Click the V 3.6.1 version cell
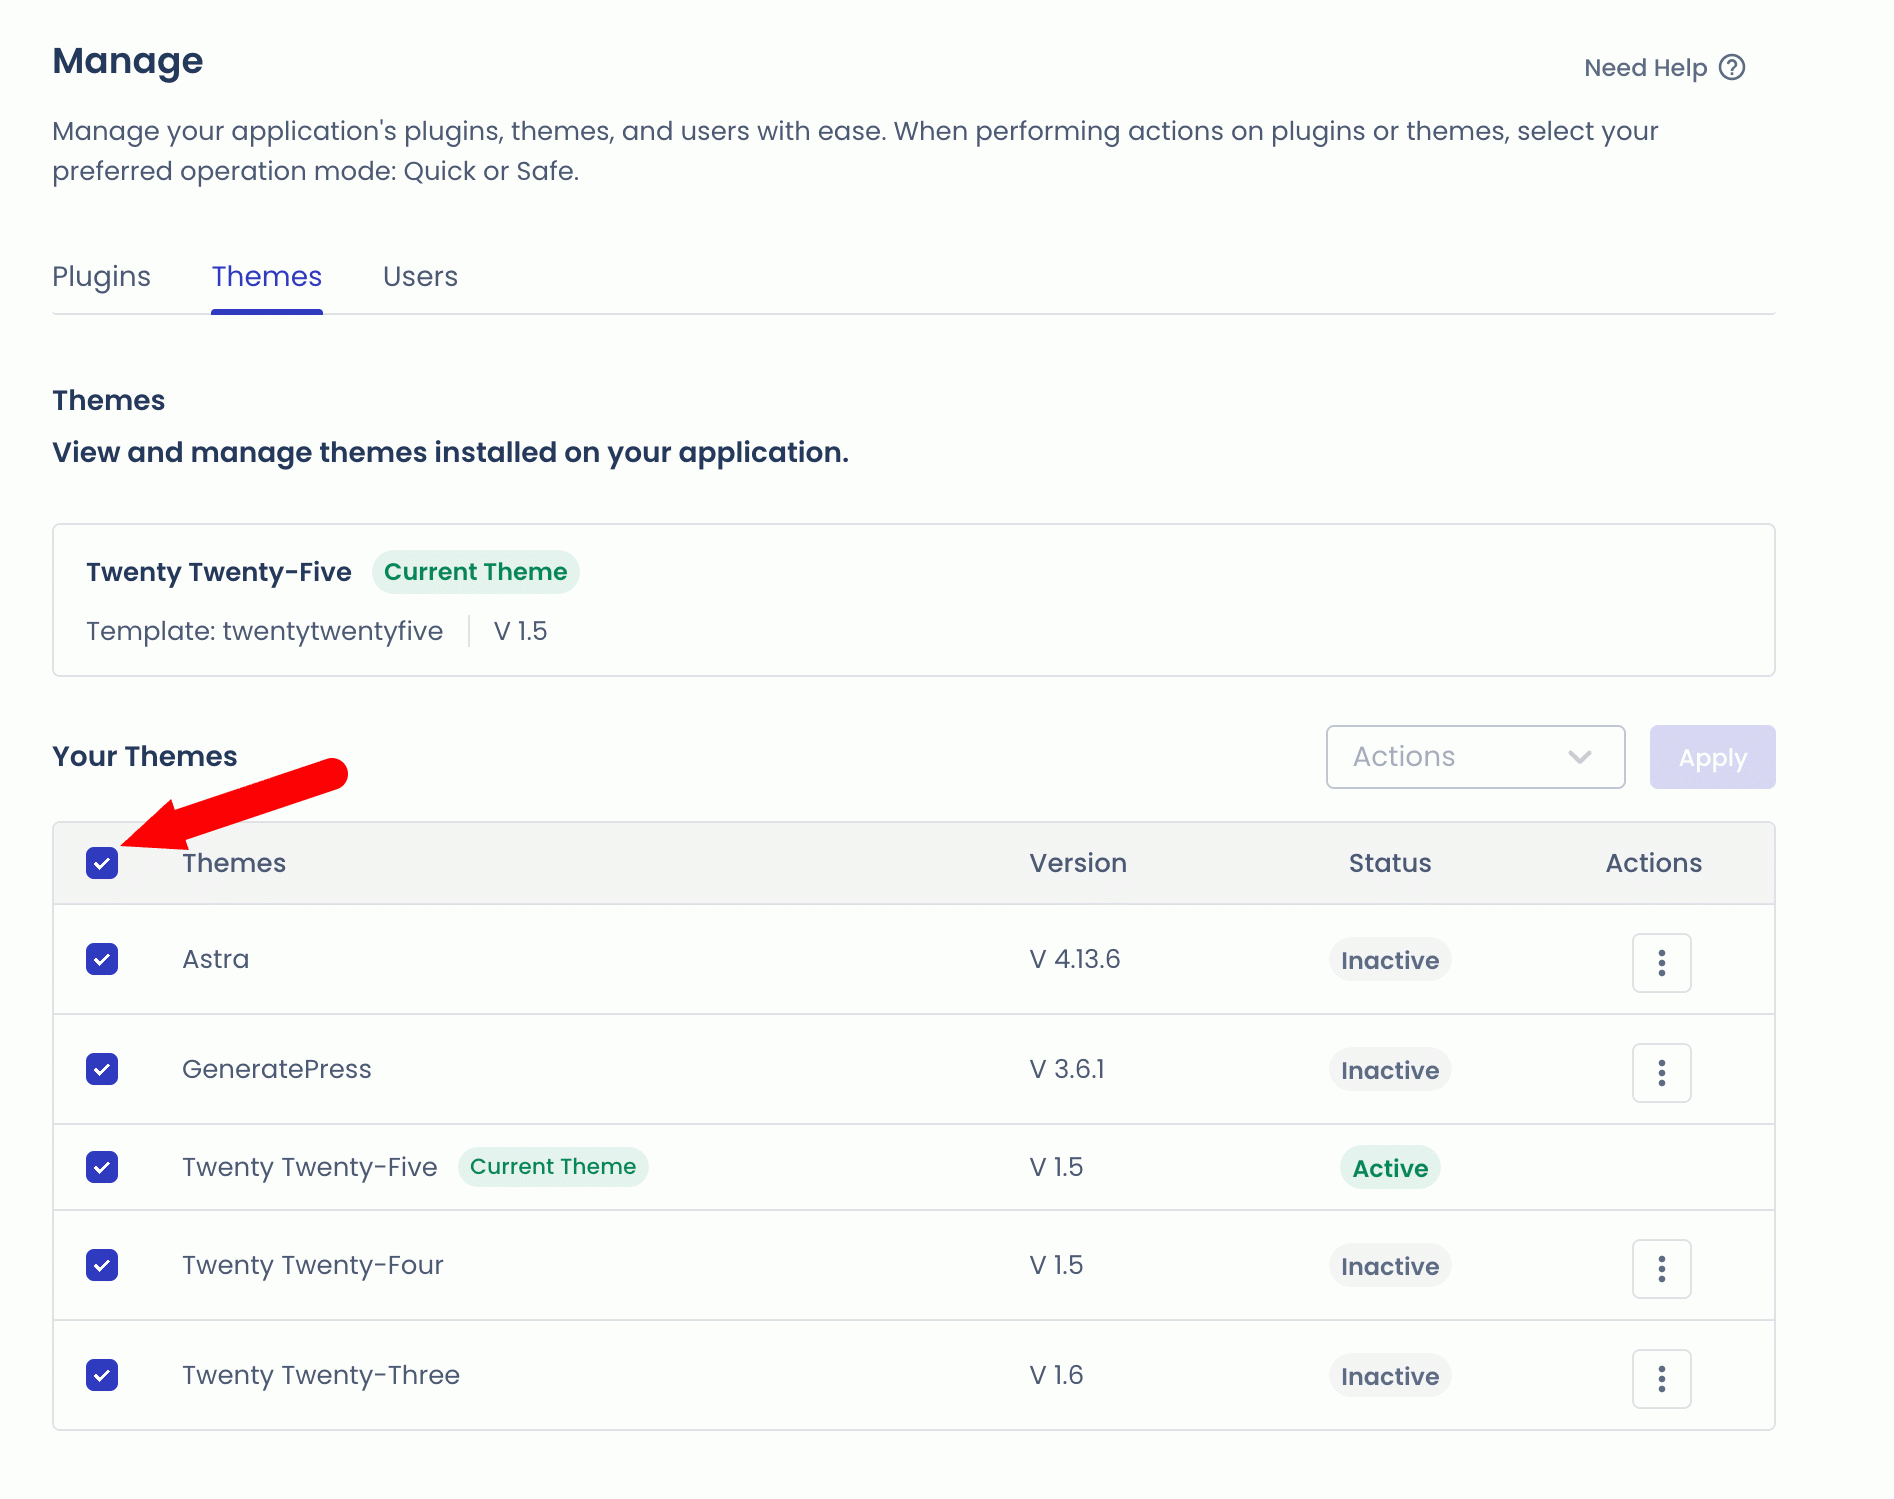The image size is (1894, 1499). click(x=1067, y=1069)
